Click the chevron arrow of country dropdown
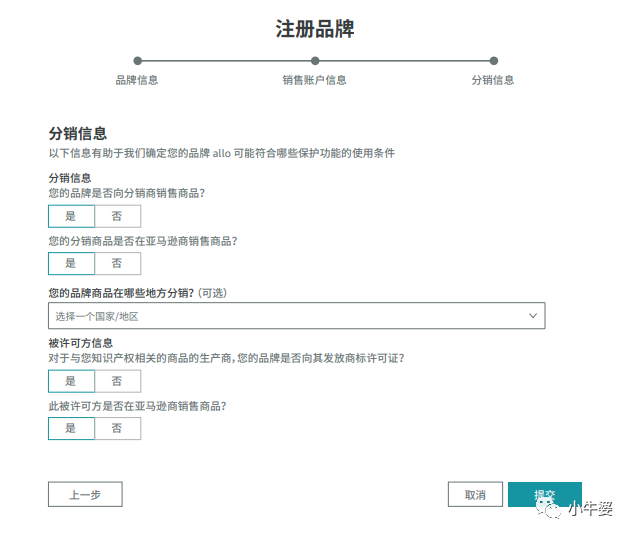The image size is (633, 537). pyautogui.click(x=533, y=316)
